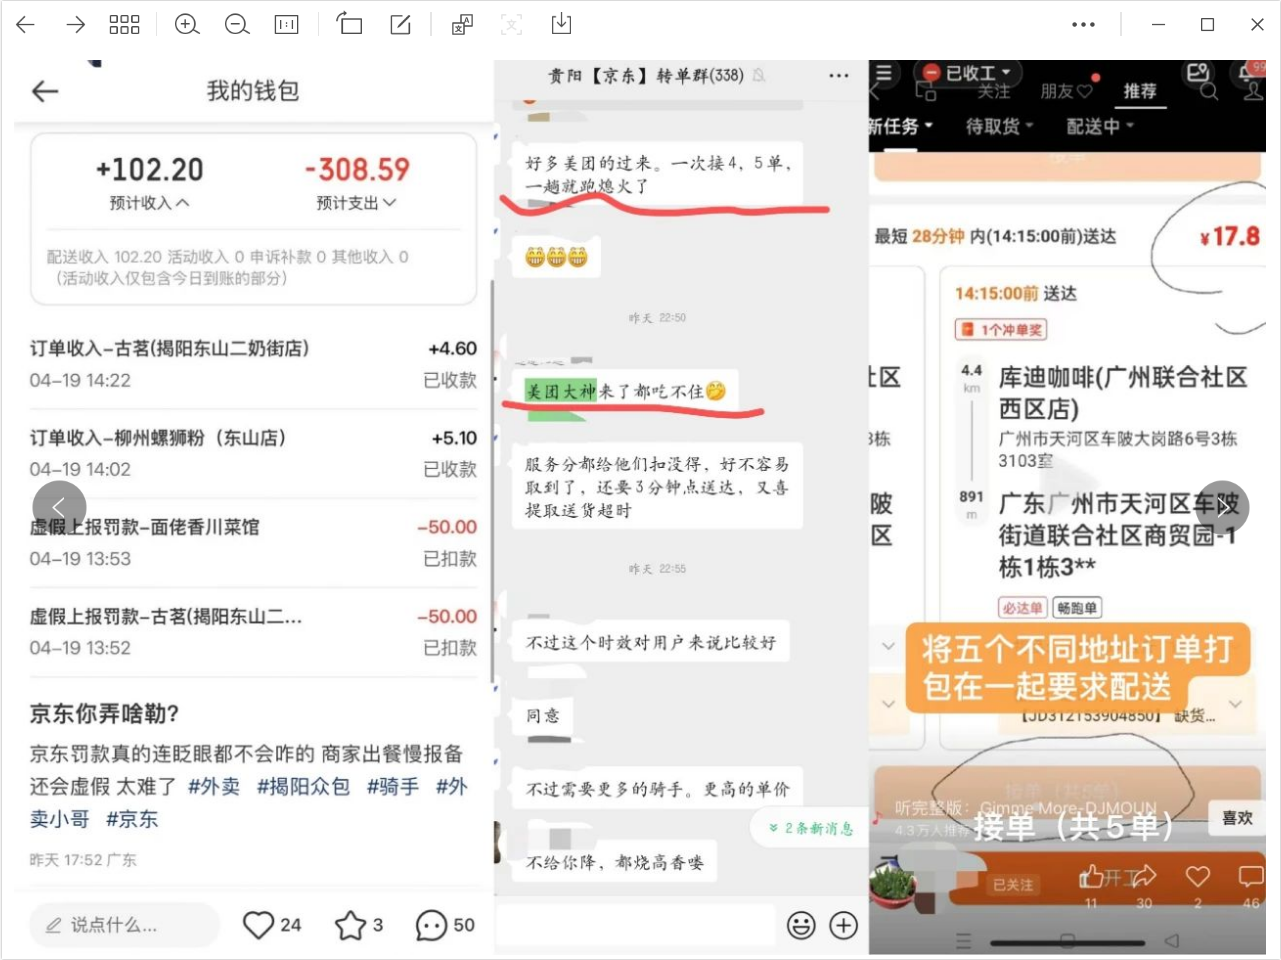
Task: Go to the next image in the viewer toolbar
Action: [x=76, y=25]
